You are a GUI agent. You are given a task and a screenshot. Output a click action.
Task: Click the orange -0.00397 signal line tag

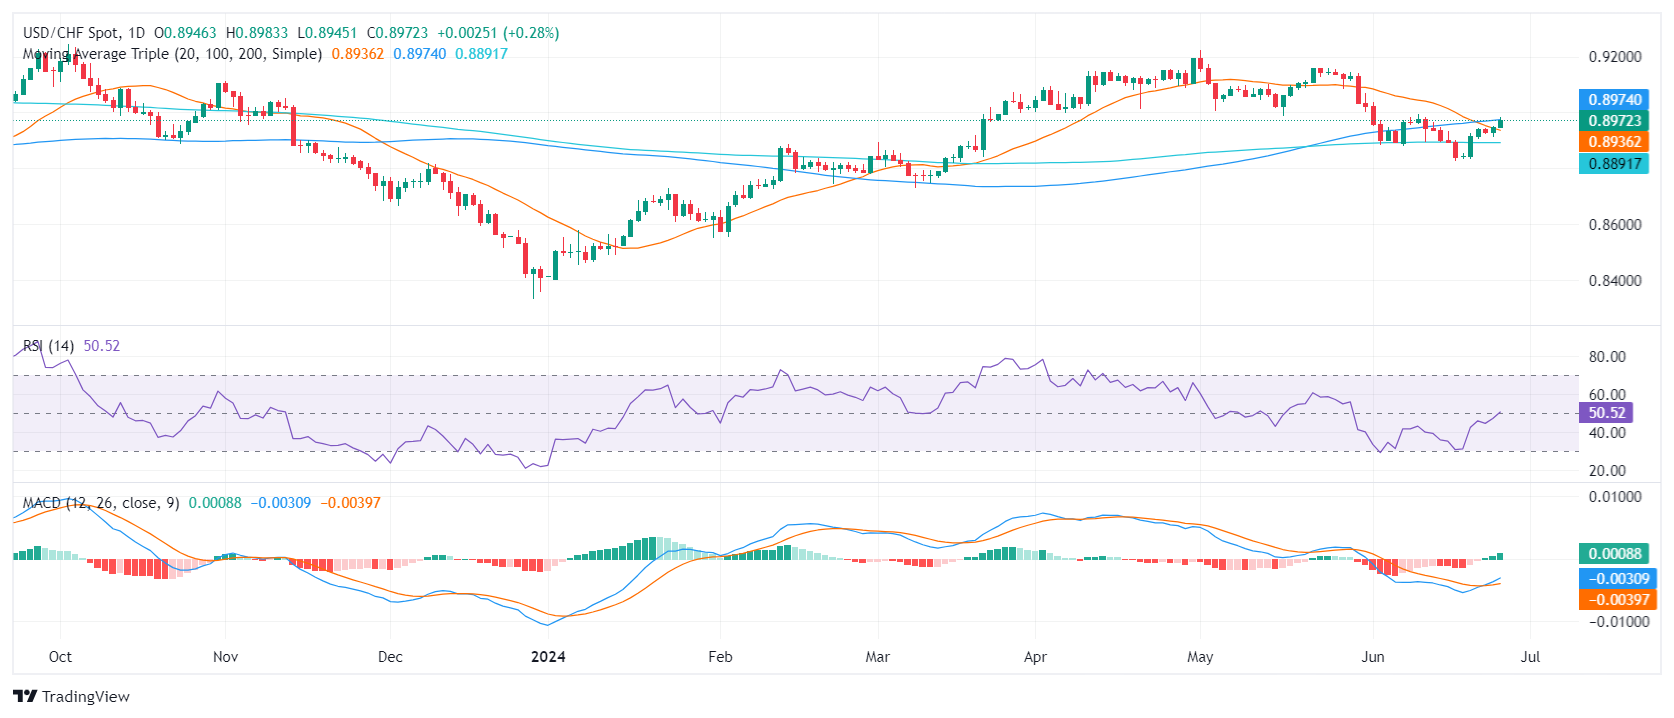(1615, 600)
